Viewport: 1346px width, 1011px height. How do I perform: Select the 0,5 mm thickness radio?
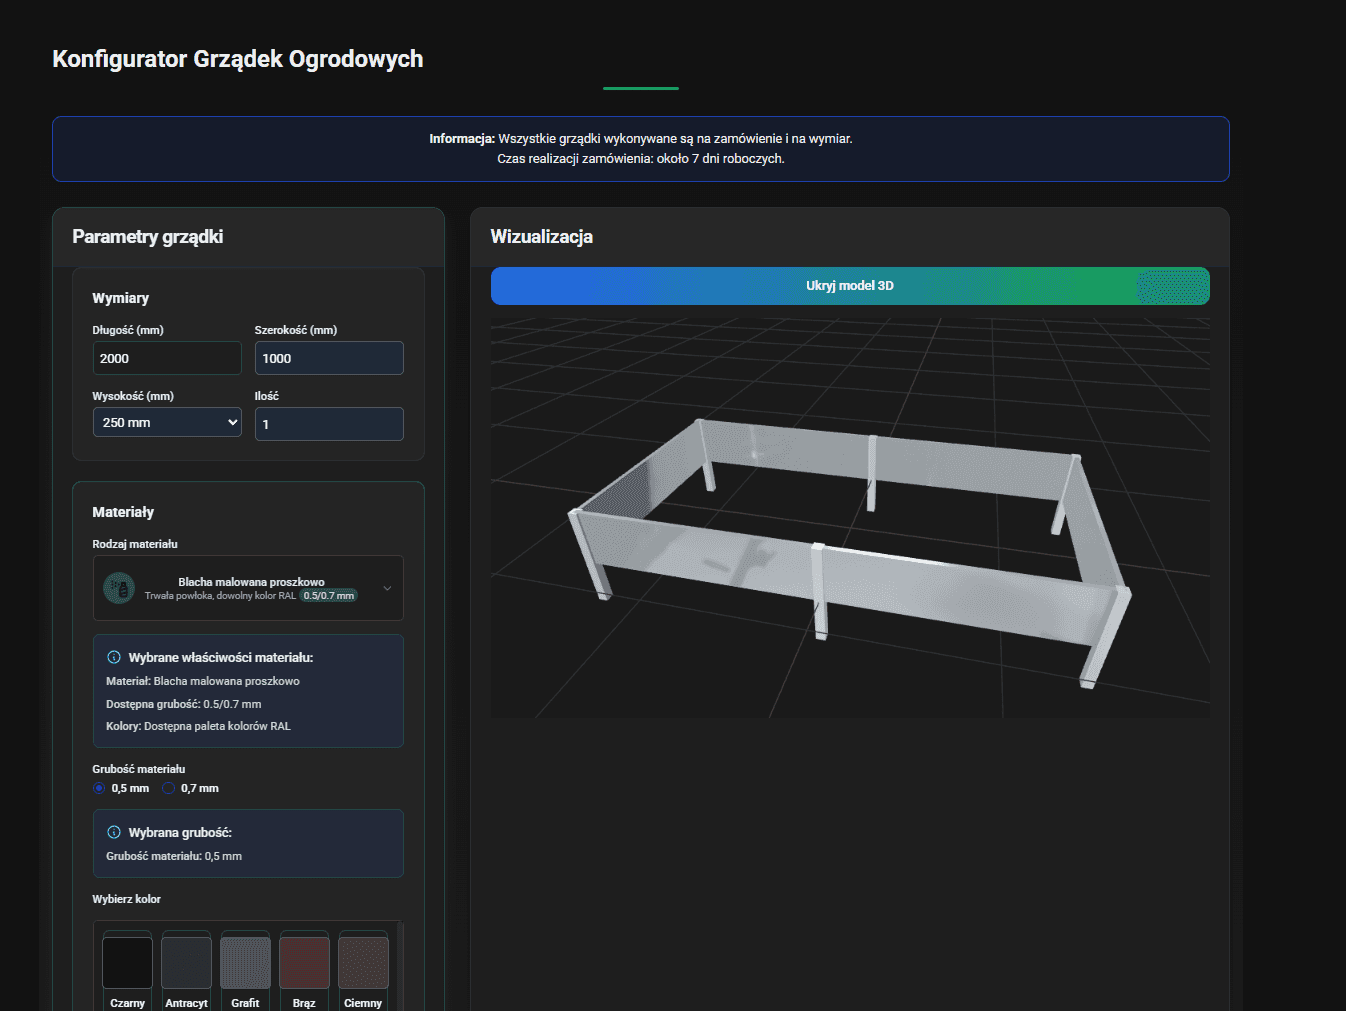point(99,788)
